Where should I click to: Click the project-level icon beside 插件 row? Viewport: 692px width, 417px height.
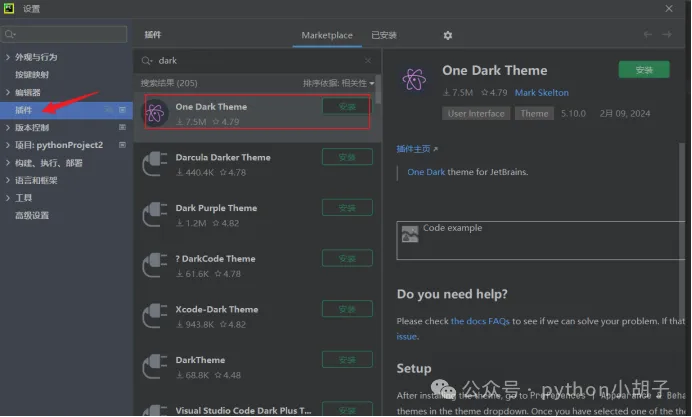pos(123,110)
